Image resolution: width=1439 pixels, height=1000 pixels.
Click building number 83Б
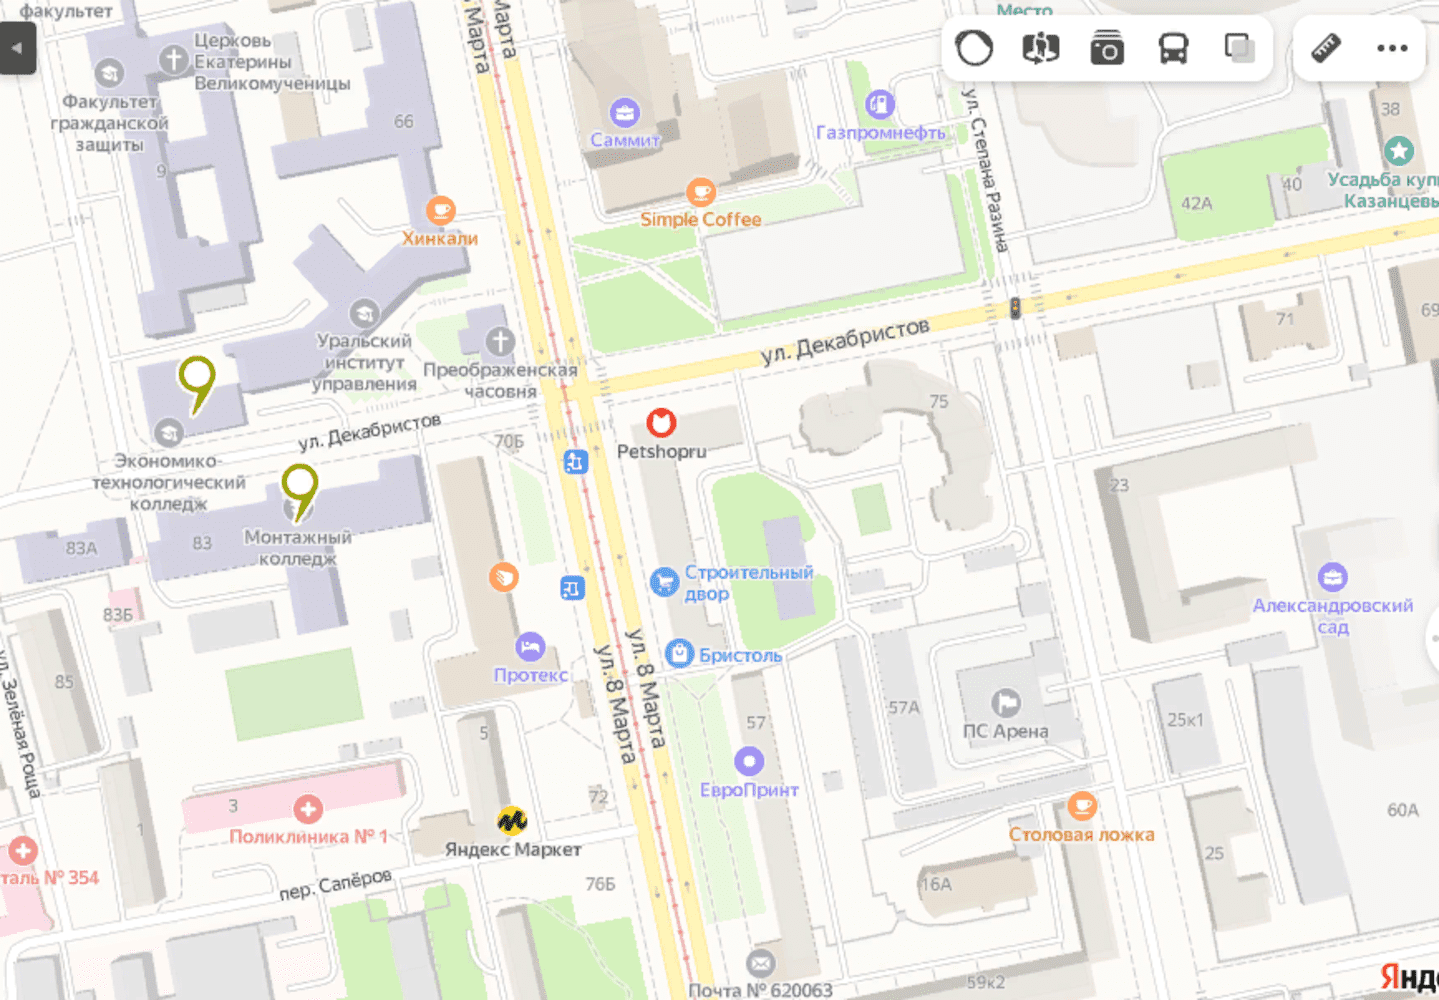click(118, 614)
